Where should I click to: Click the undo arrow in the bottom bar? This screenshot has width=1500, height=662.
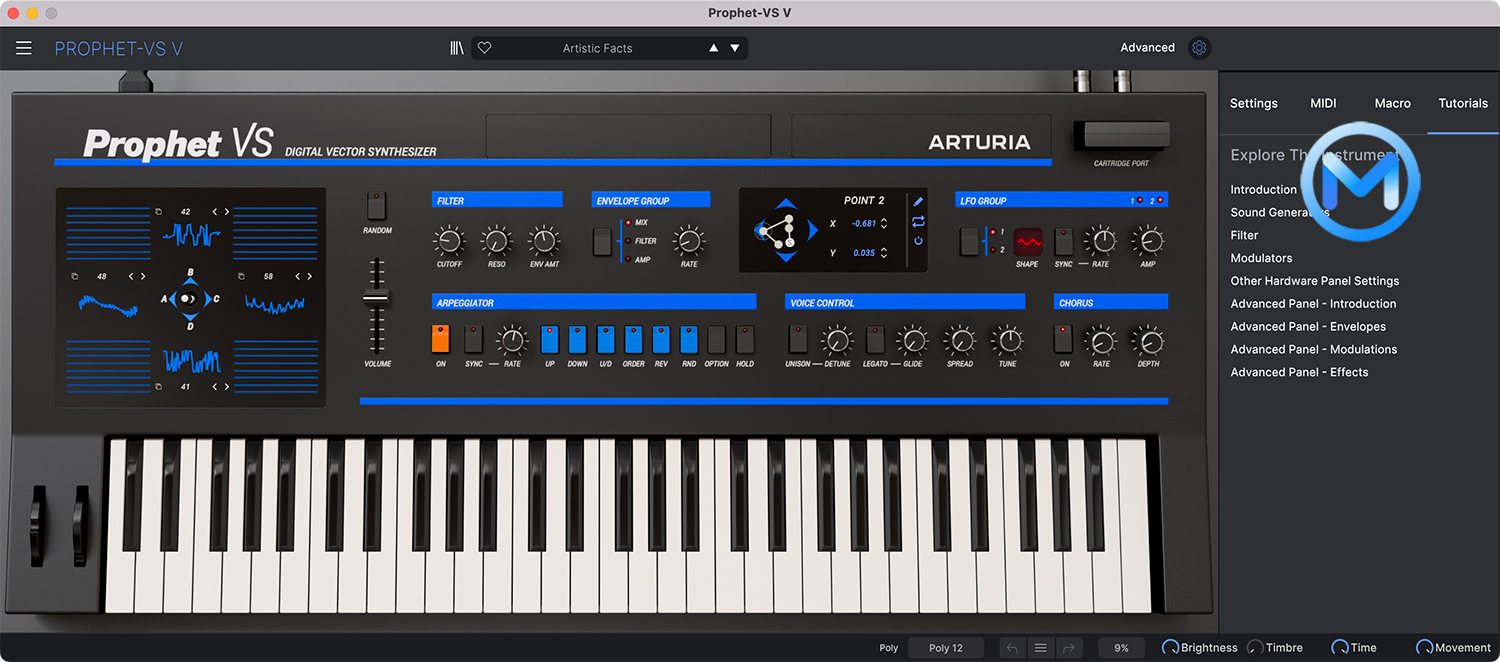[1011, 647]
